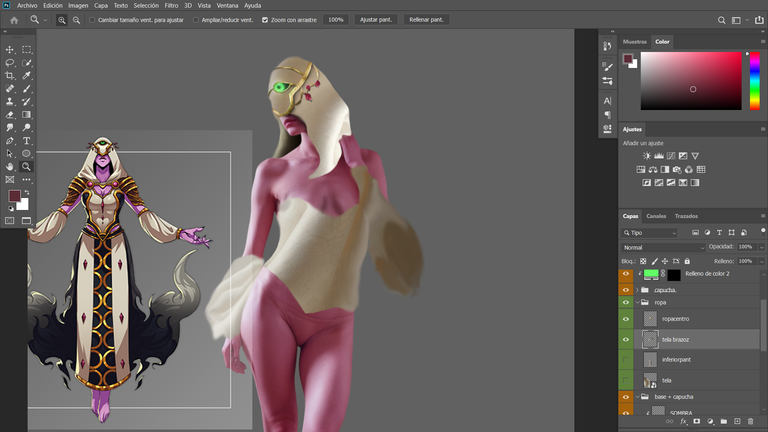Click the 100% zoom button
The image size is (768, 432).
[336, 20]
